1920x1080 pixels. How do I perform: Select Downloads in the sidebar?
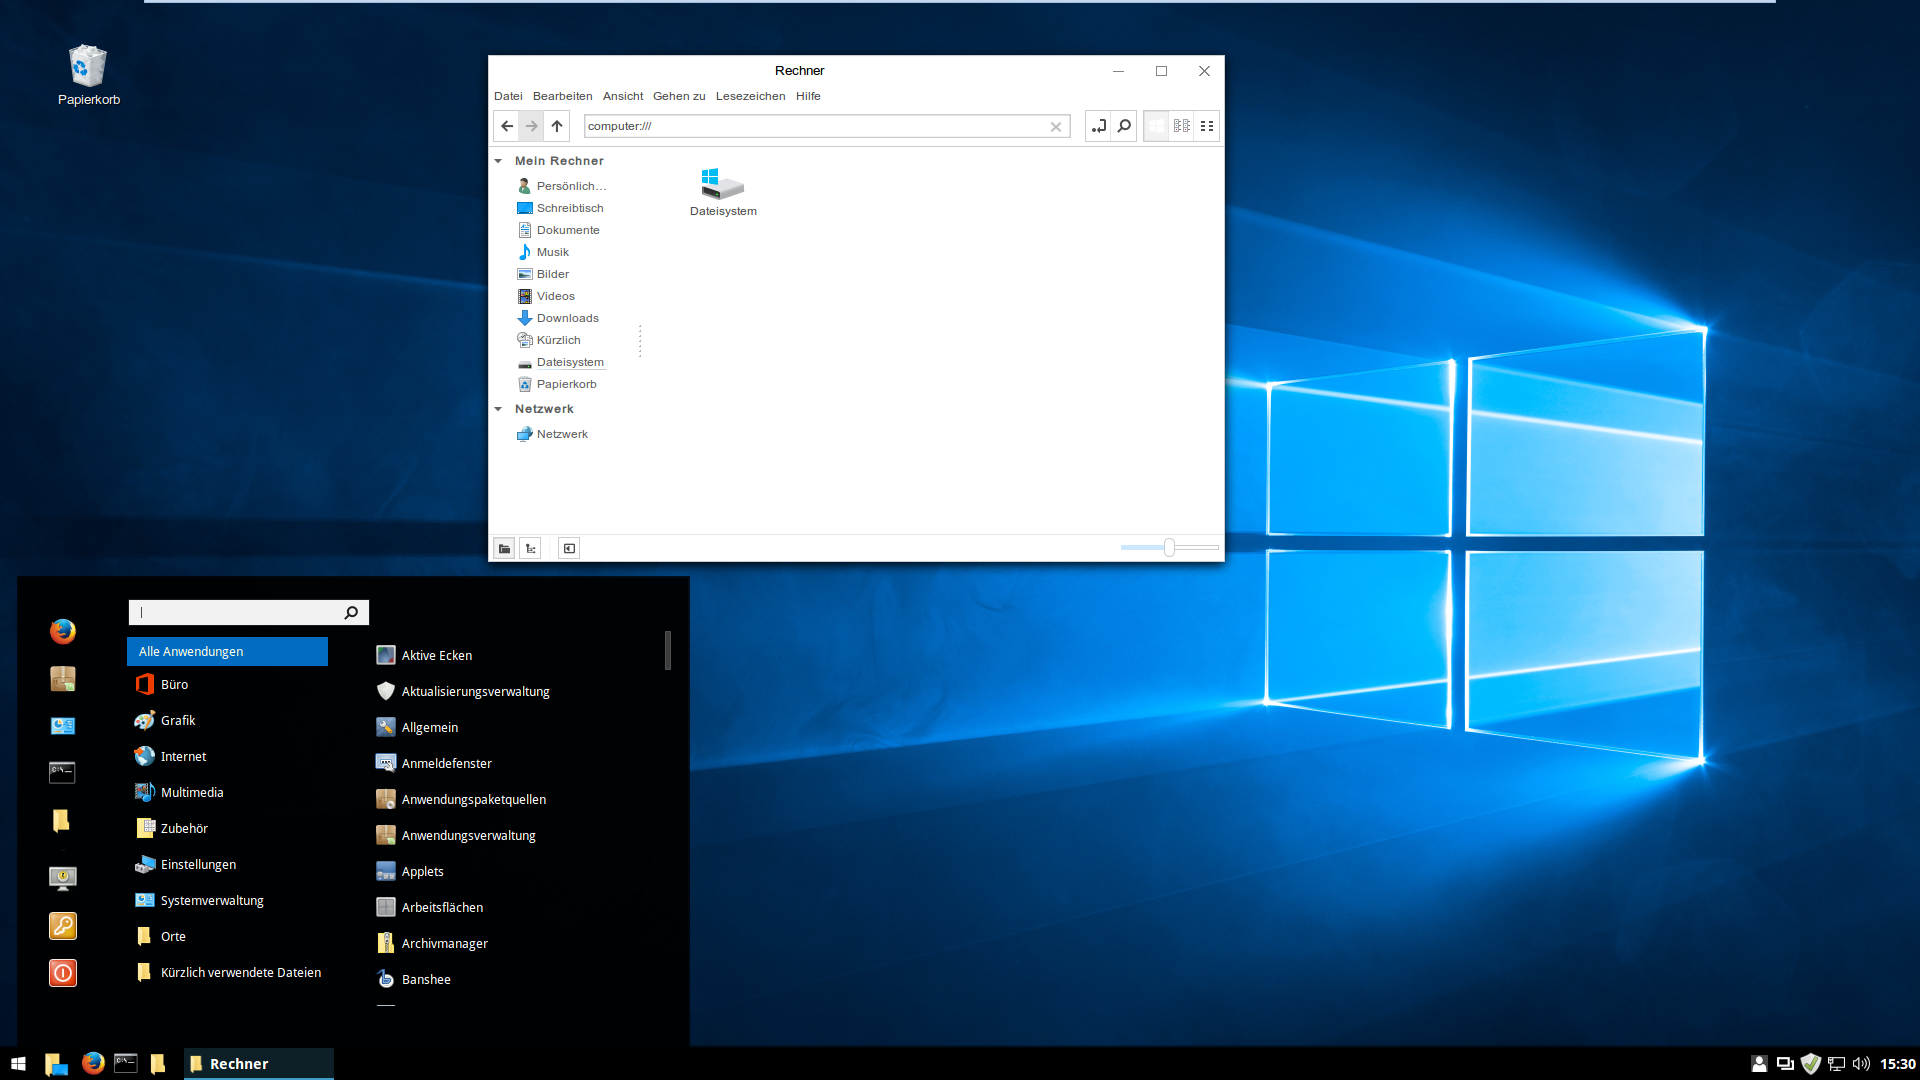coord(567,318)
